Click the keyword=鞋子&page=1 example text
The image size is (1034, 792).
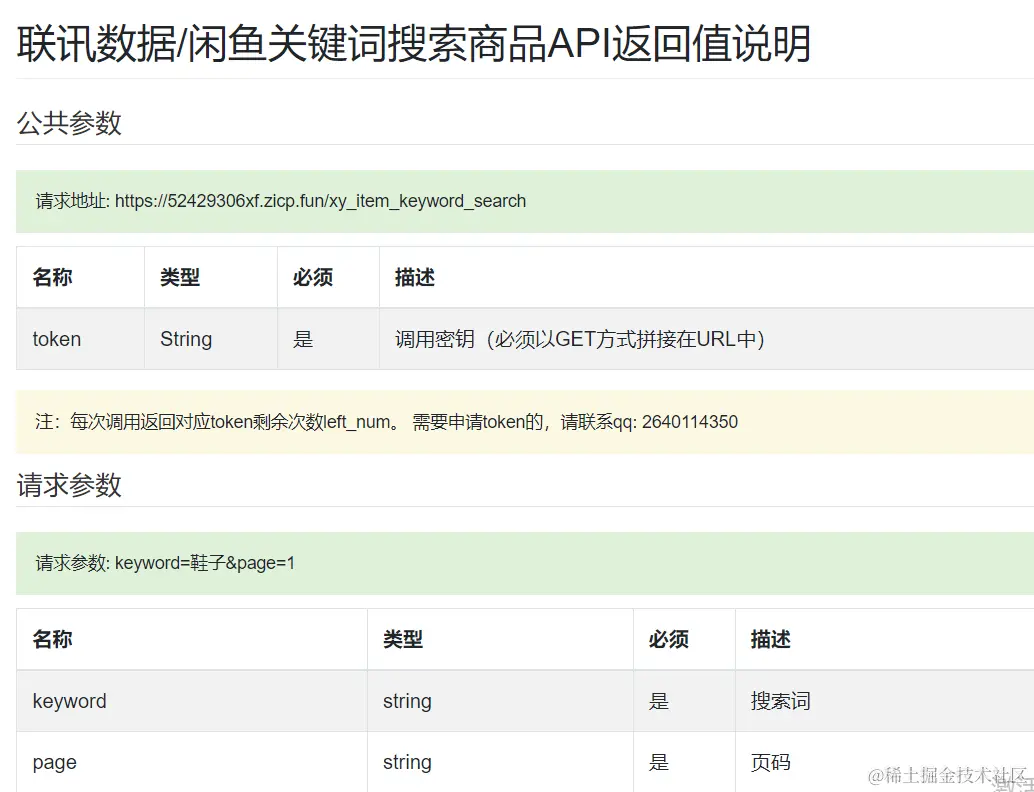[204, 563]
